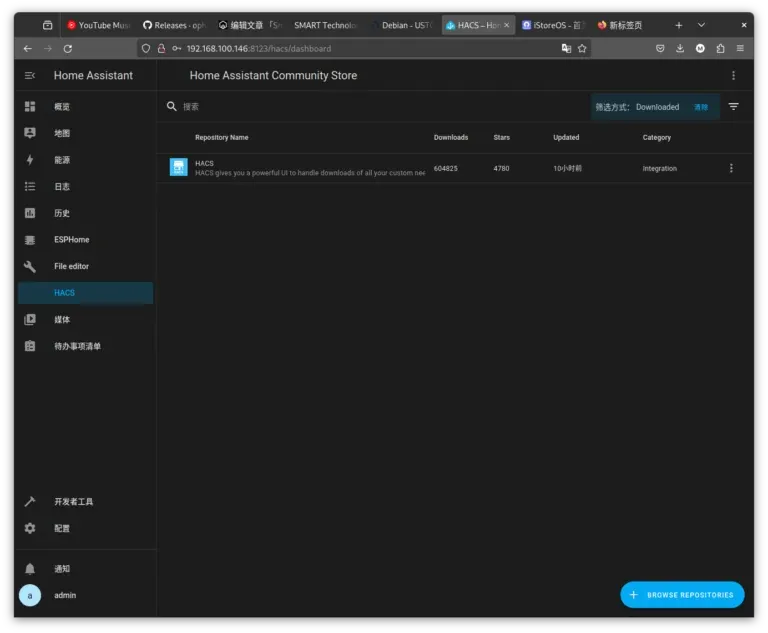This screenshot has height=633, width=768.
Task: Open ESPHome from the sidebar
Action: pyautogui.click(x=71, y=240)
